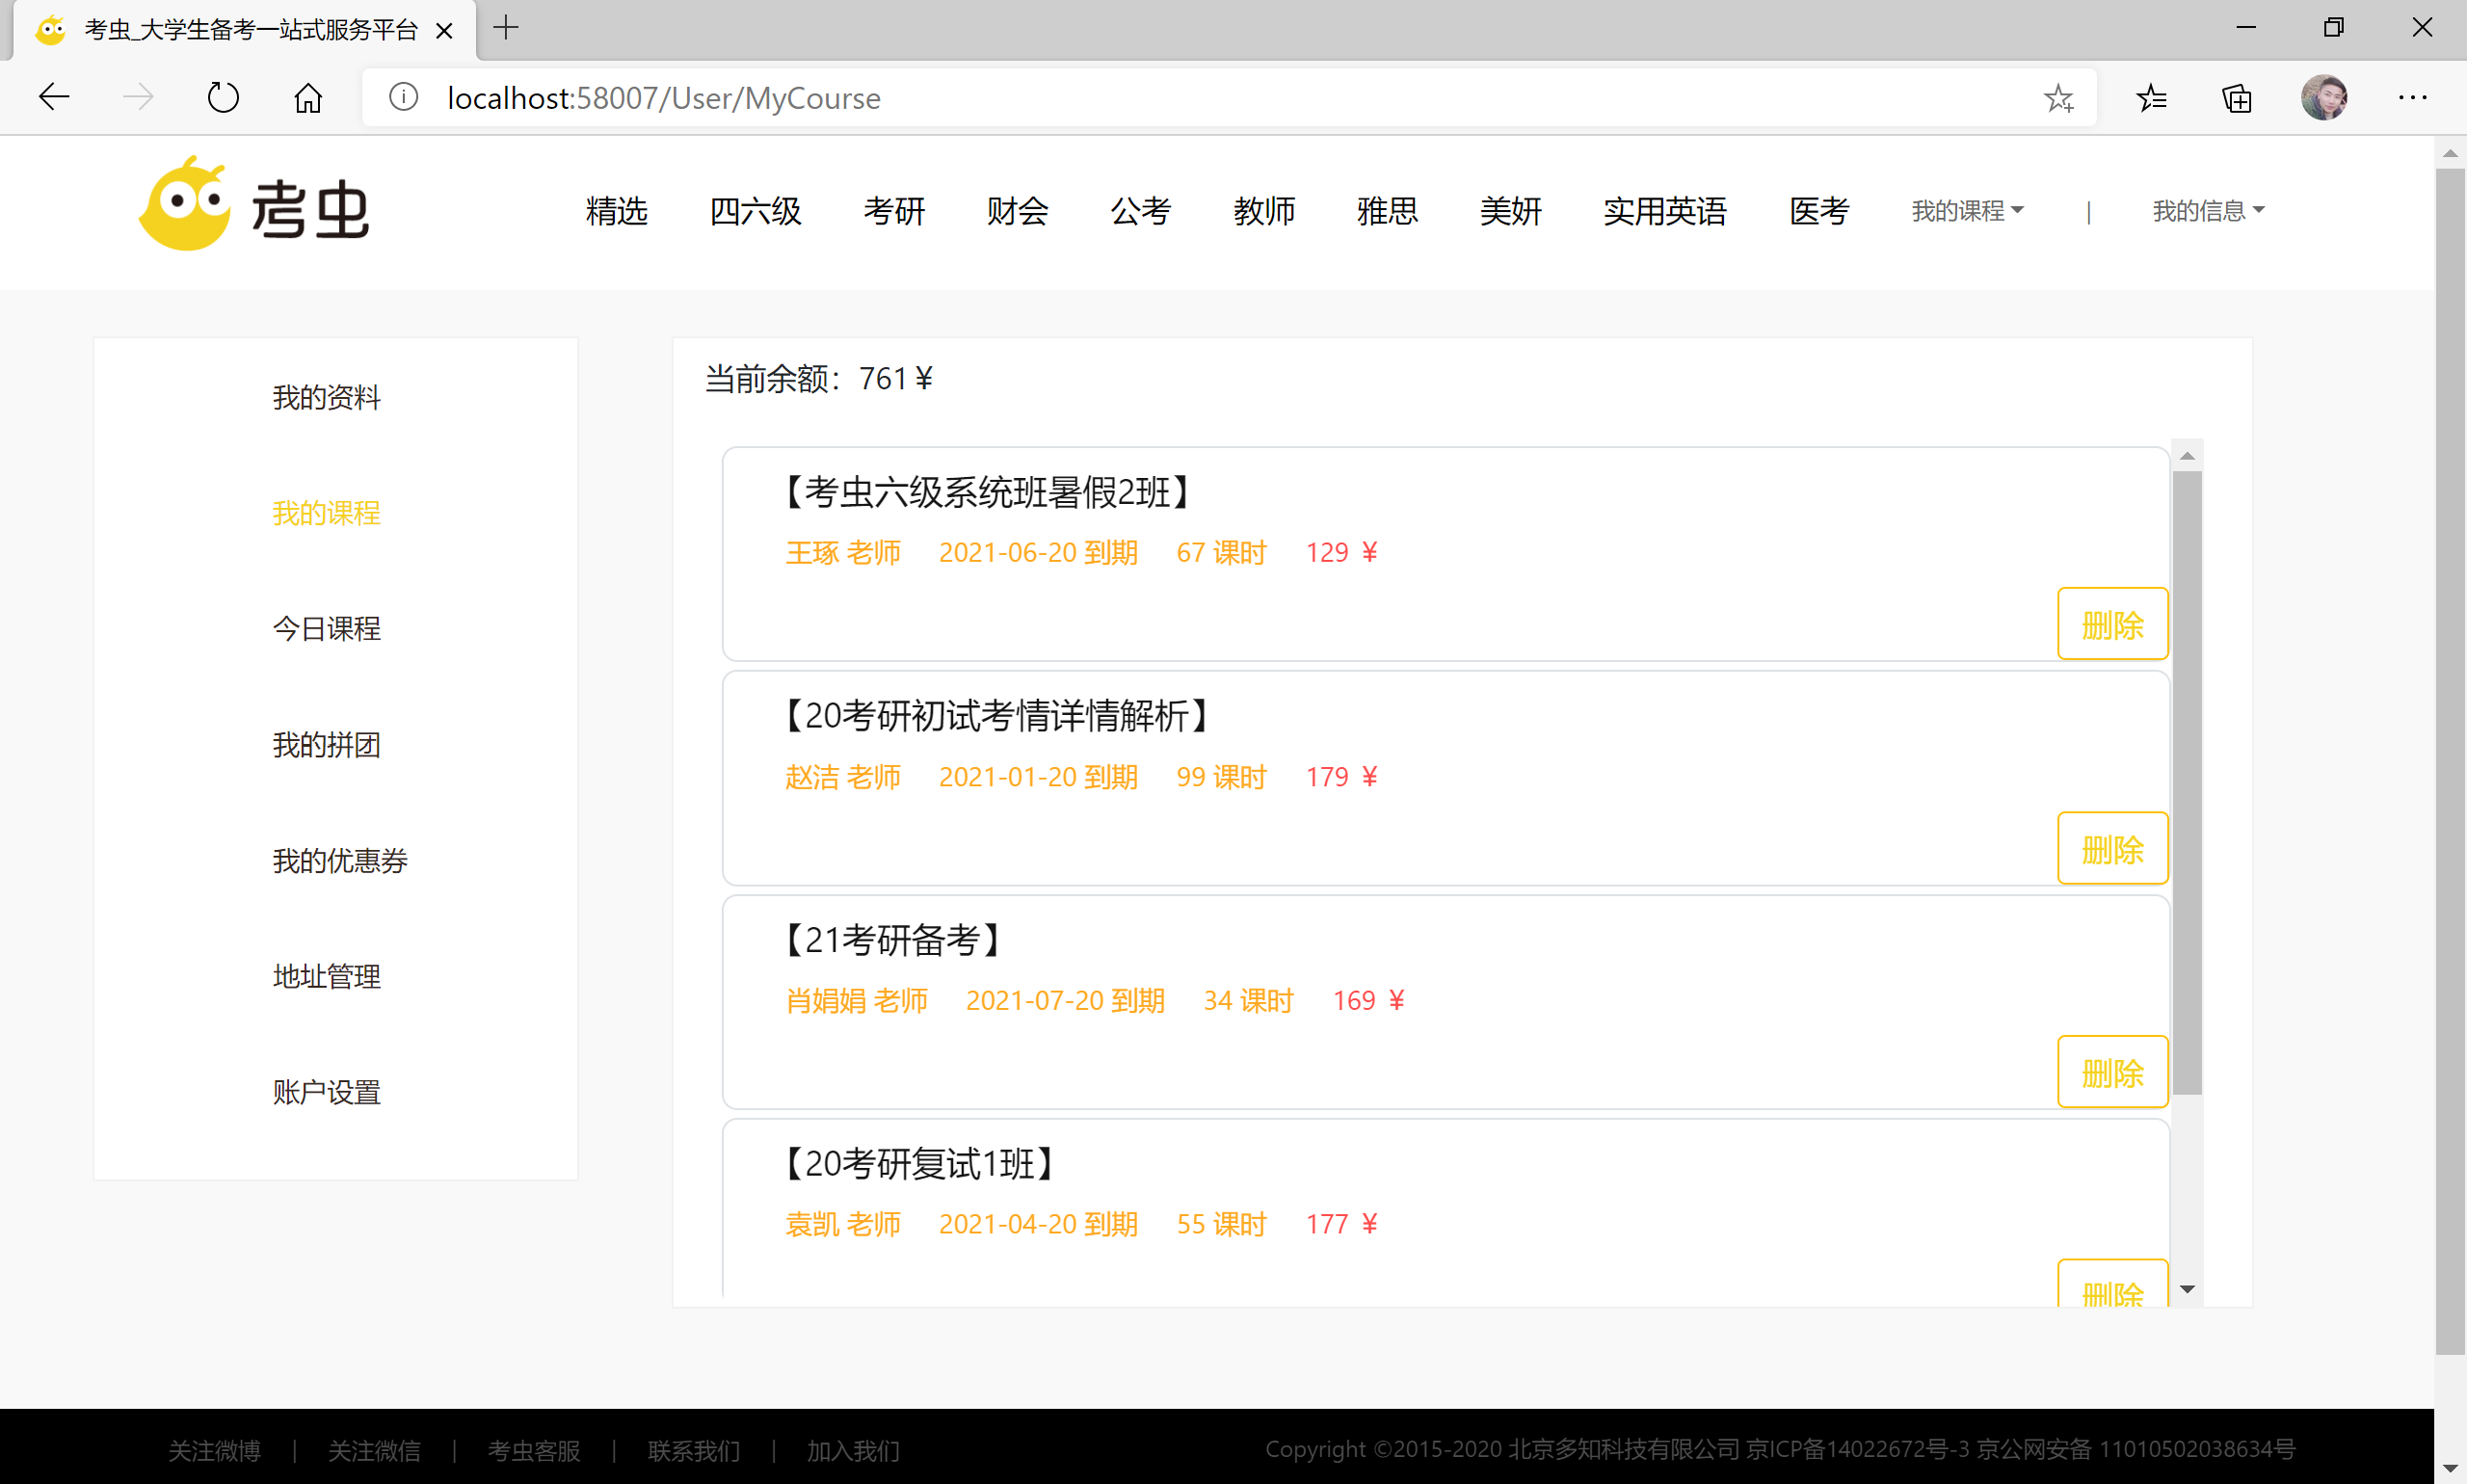This screenshot has height=1484, width=2467.
Task: Click the 考虫客服 footer link
Action: [533, 1449]
